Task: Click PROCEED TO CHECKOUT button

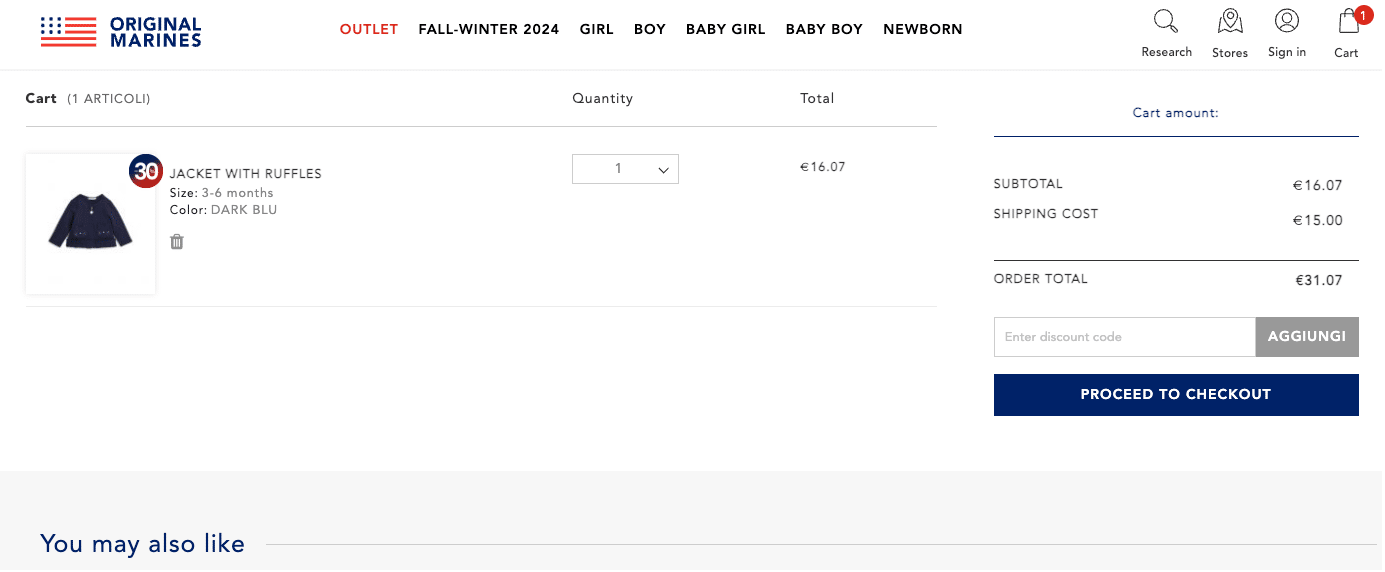Action: click(1175, 394)
